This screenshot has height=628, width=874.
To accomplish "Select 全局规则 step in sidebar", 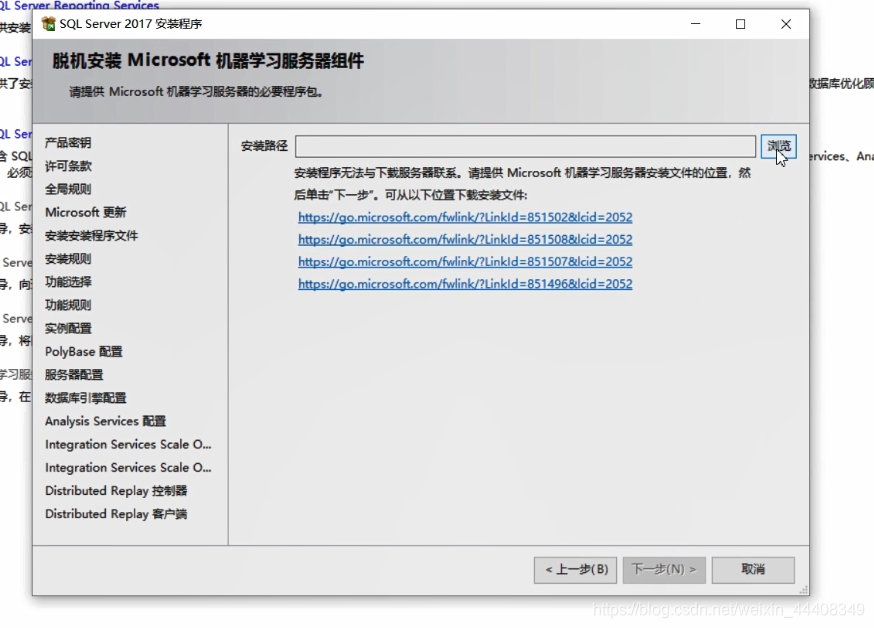I will point(68,189).
